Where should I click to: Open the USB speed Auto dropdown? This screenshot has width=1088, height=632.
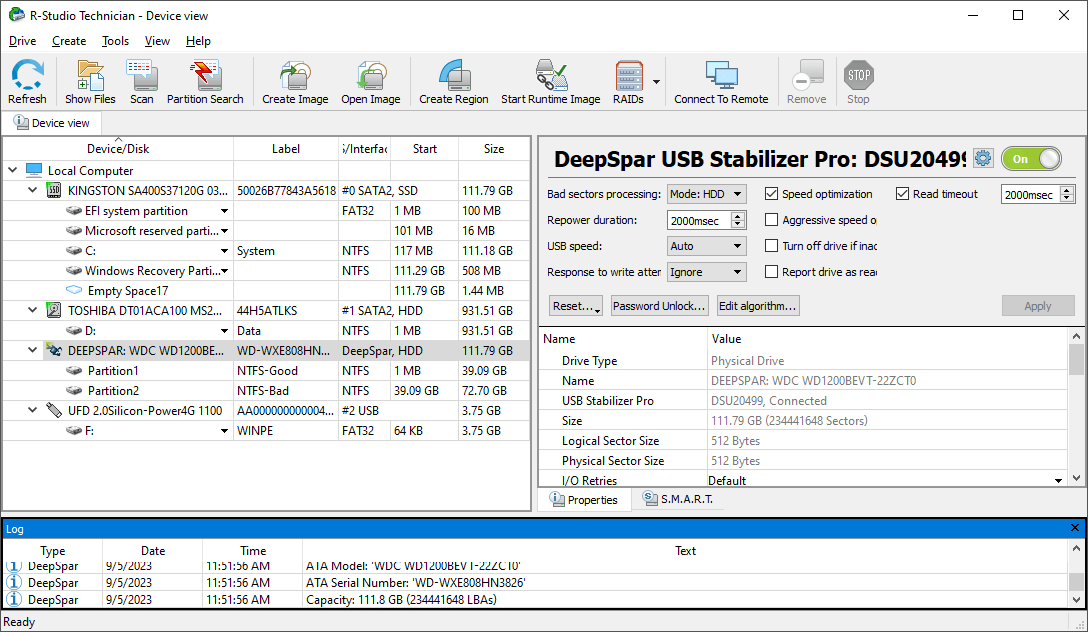click(706, 246)
